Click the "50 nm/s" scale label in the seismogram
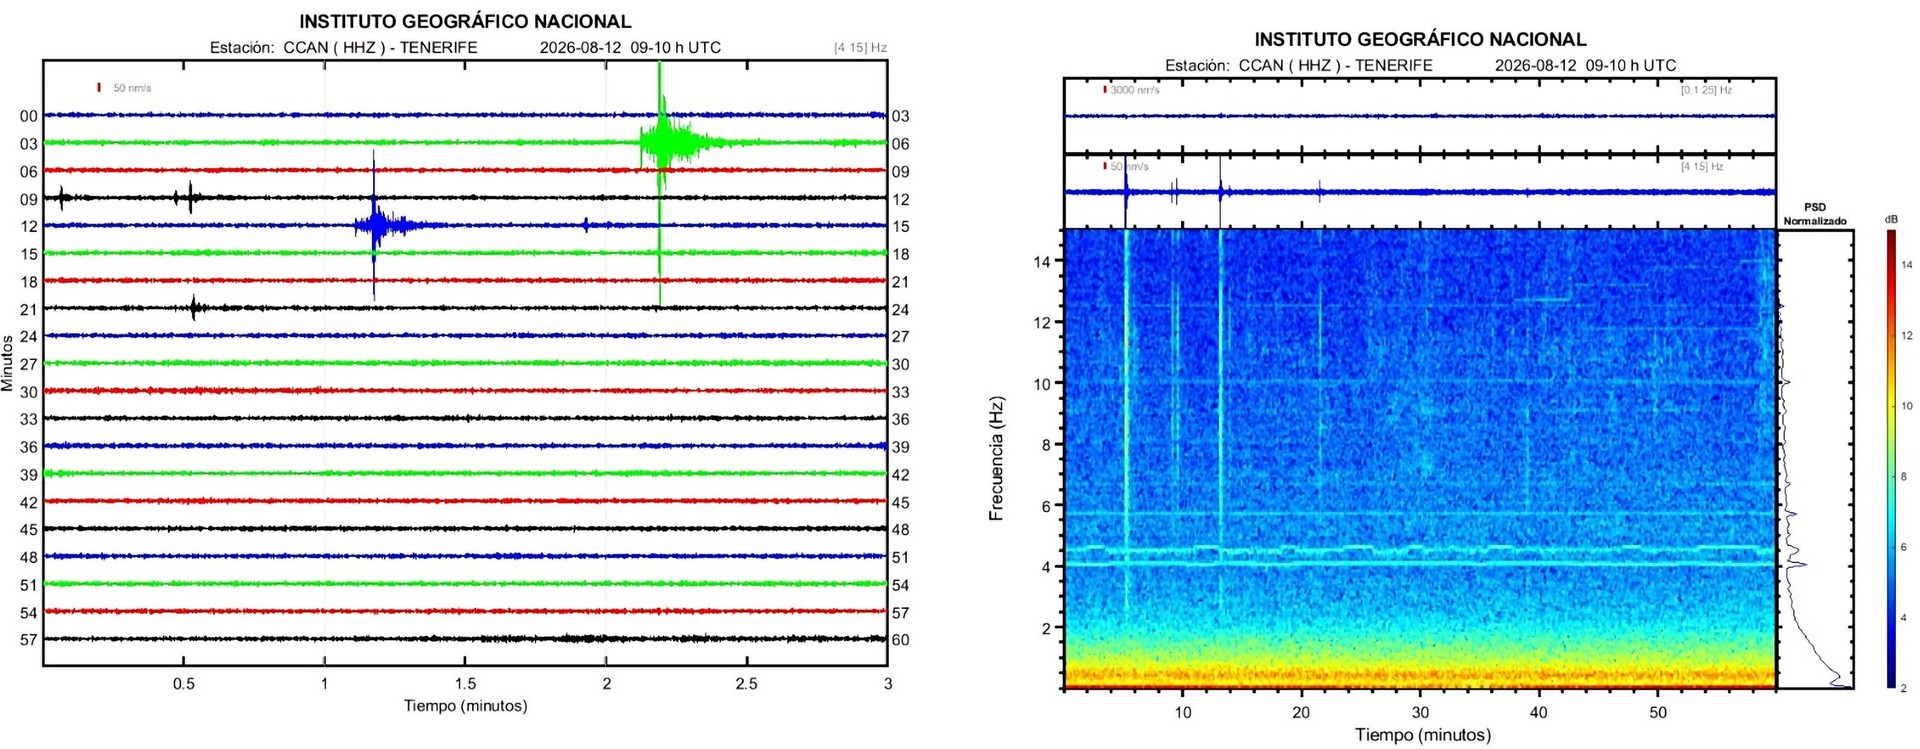This screenshot has width=1920, height=749. (132, 88)
